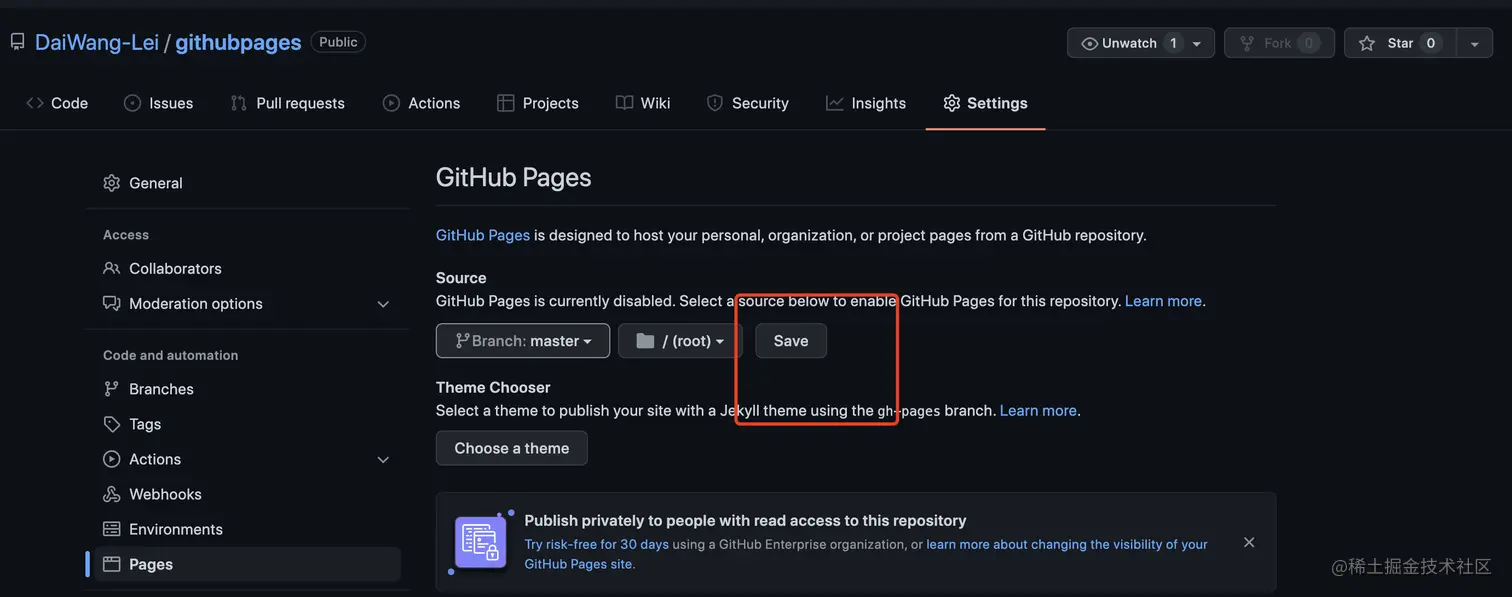The height and width of the screenshot is (597, 1512).
Task: Click the fork icon on Fork button
Action: point(1247,43)
